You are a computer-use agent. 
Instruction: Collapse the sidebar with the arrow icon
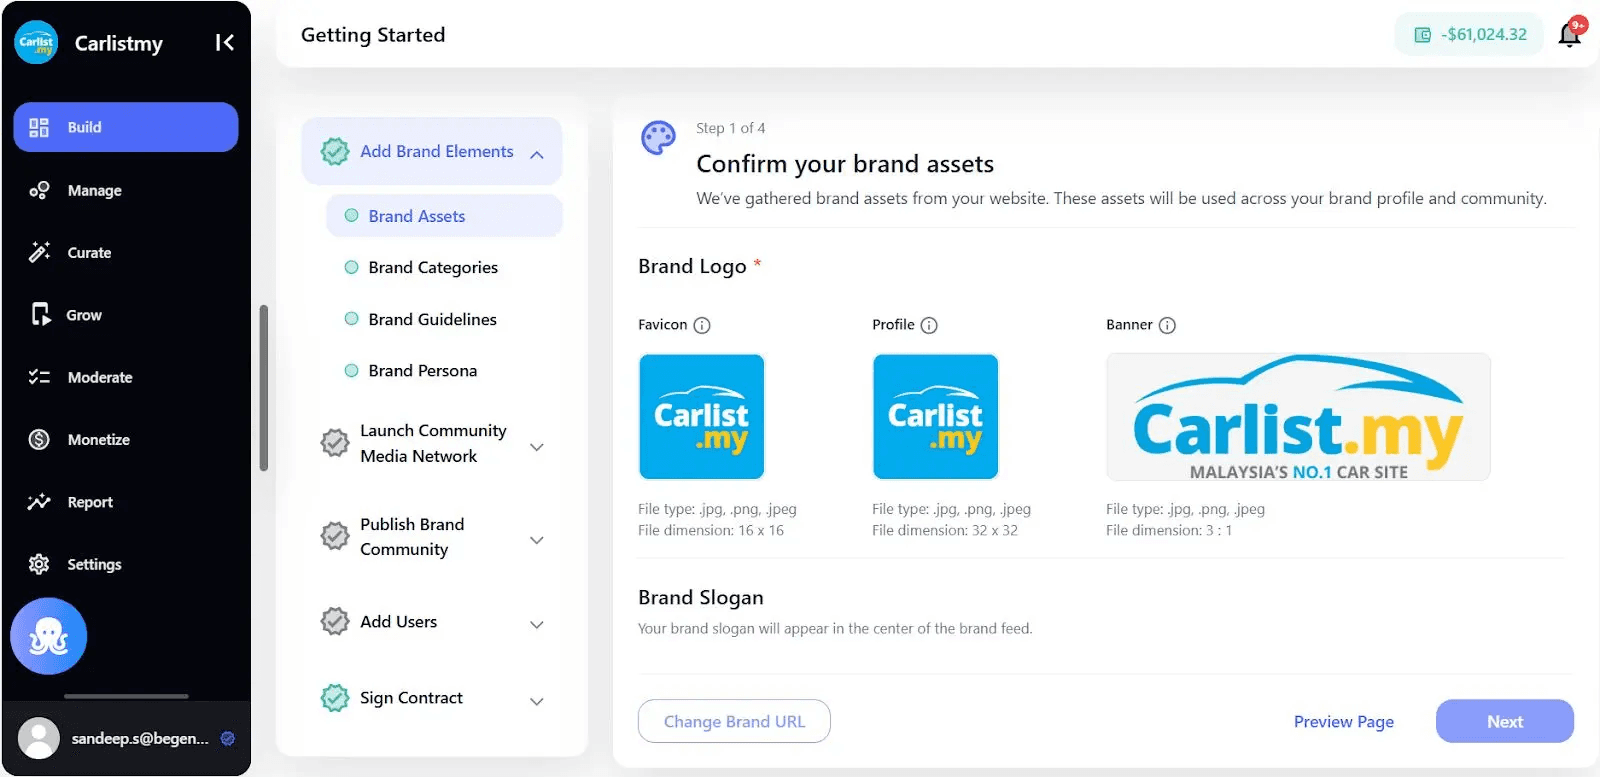(x=225, y=42)
